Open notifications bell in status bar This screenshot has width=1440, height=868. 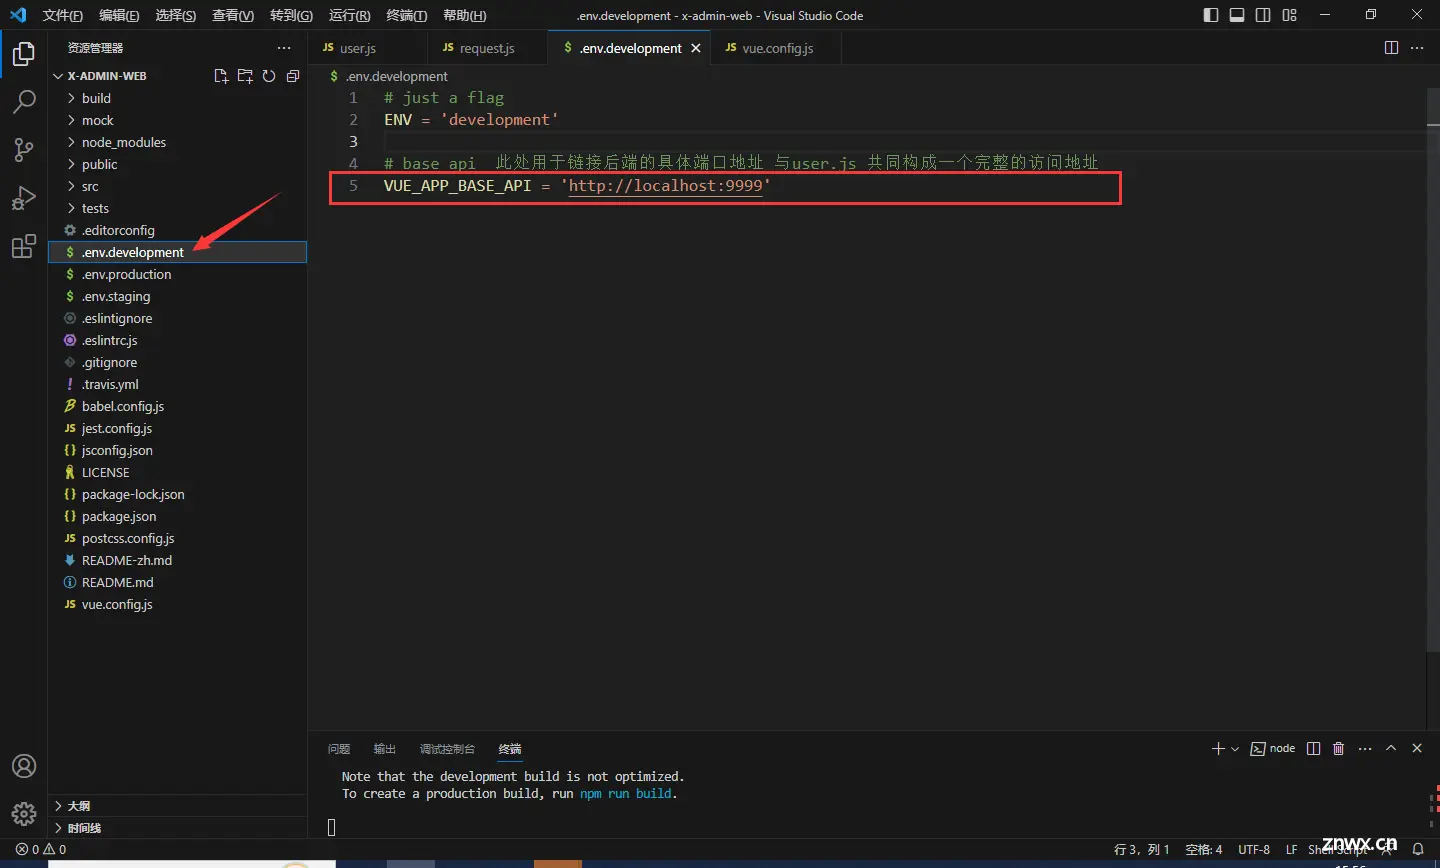tap(1418, 849)
